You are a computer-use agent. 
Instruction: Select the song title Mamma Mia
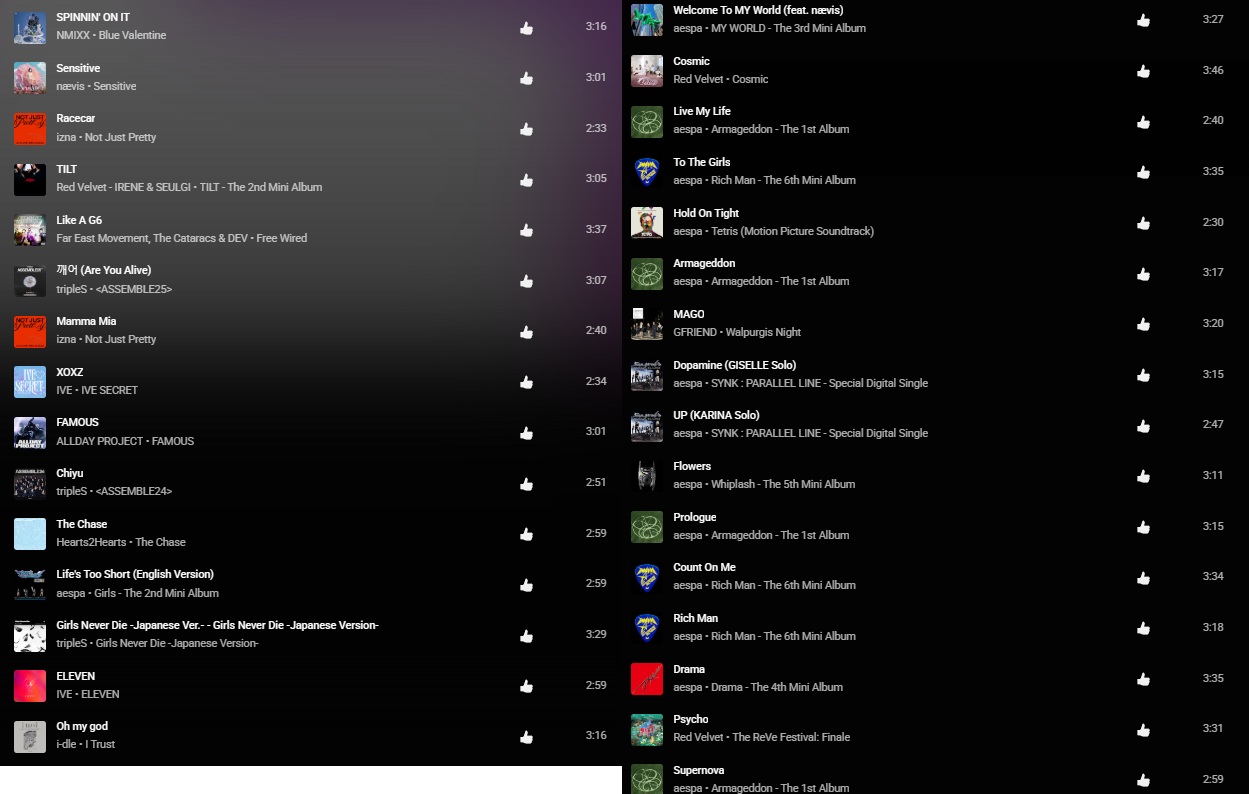coord(86,321)
